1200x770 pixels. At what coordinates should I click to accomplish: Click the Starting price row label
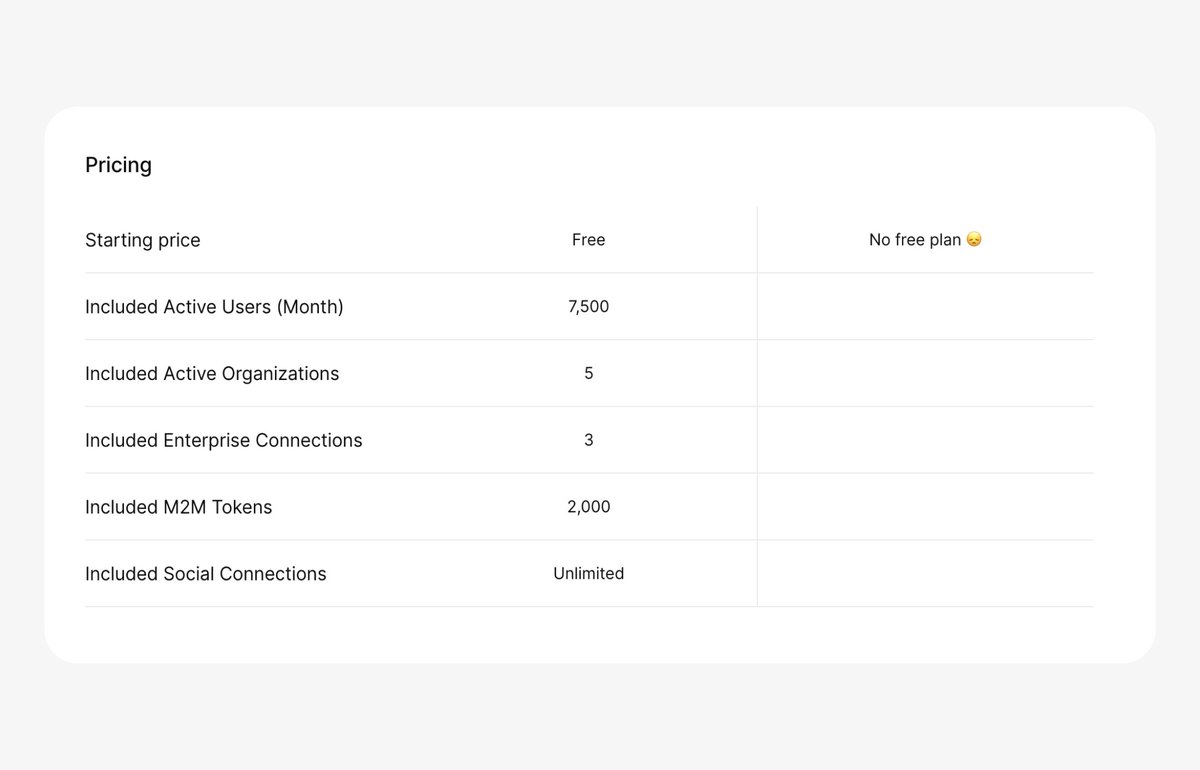pyautogui.click(x=143, y=240)
